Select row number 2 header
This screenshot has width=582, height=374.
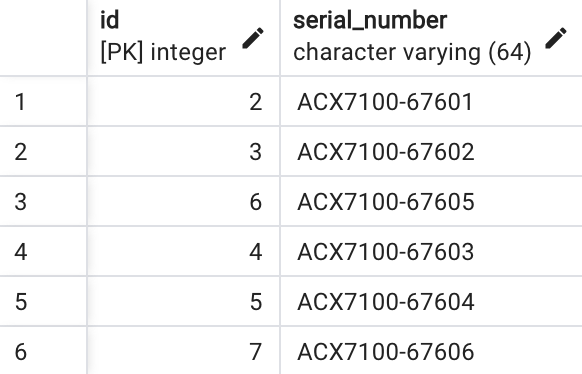[43, 152]
